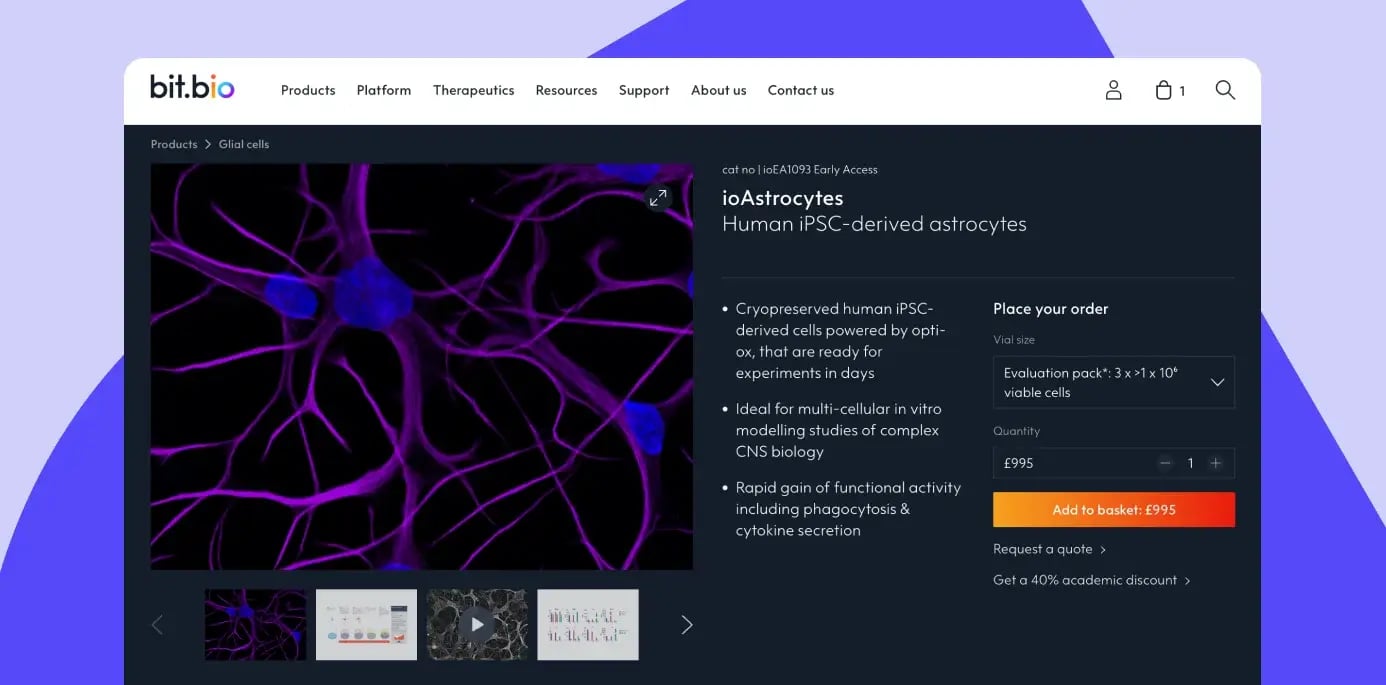Select the bar chart data thumbnail
The image size is (1386, 685).
click(588, 625)
